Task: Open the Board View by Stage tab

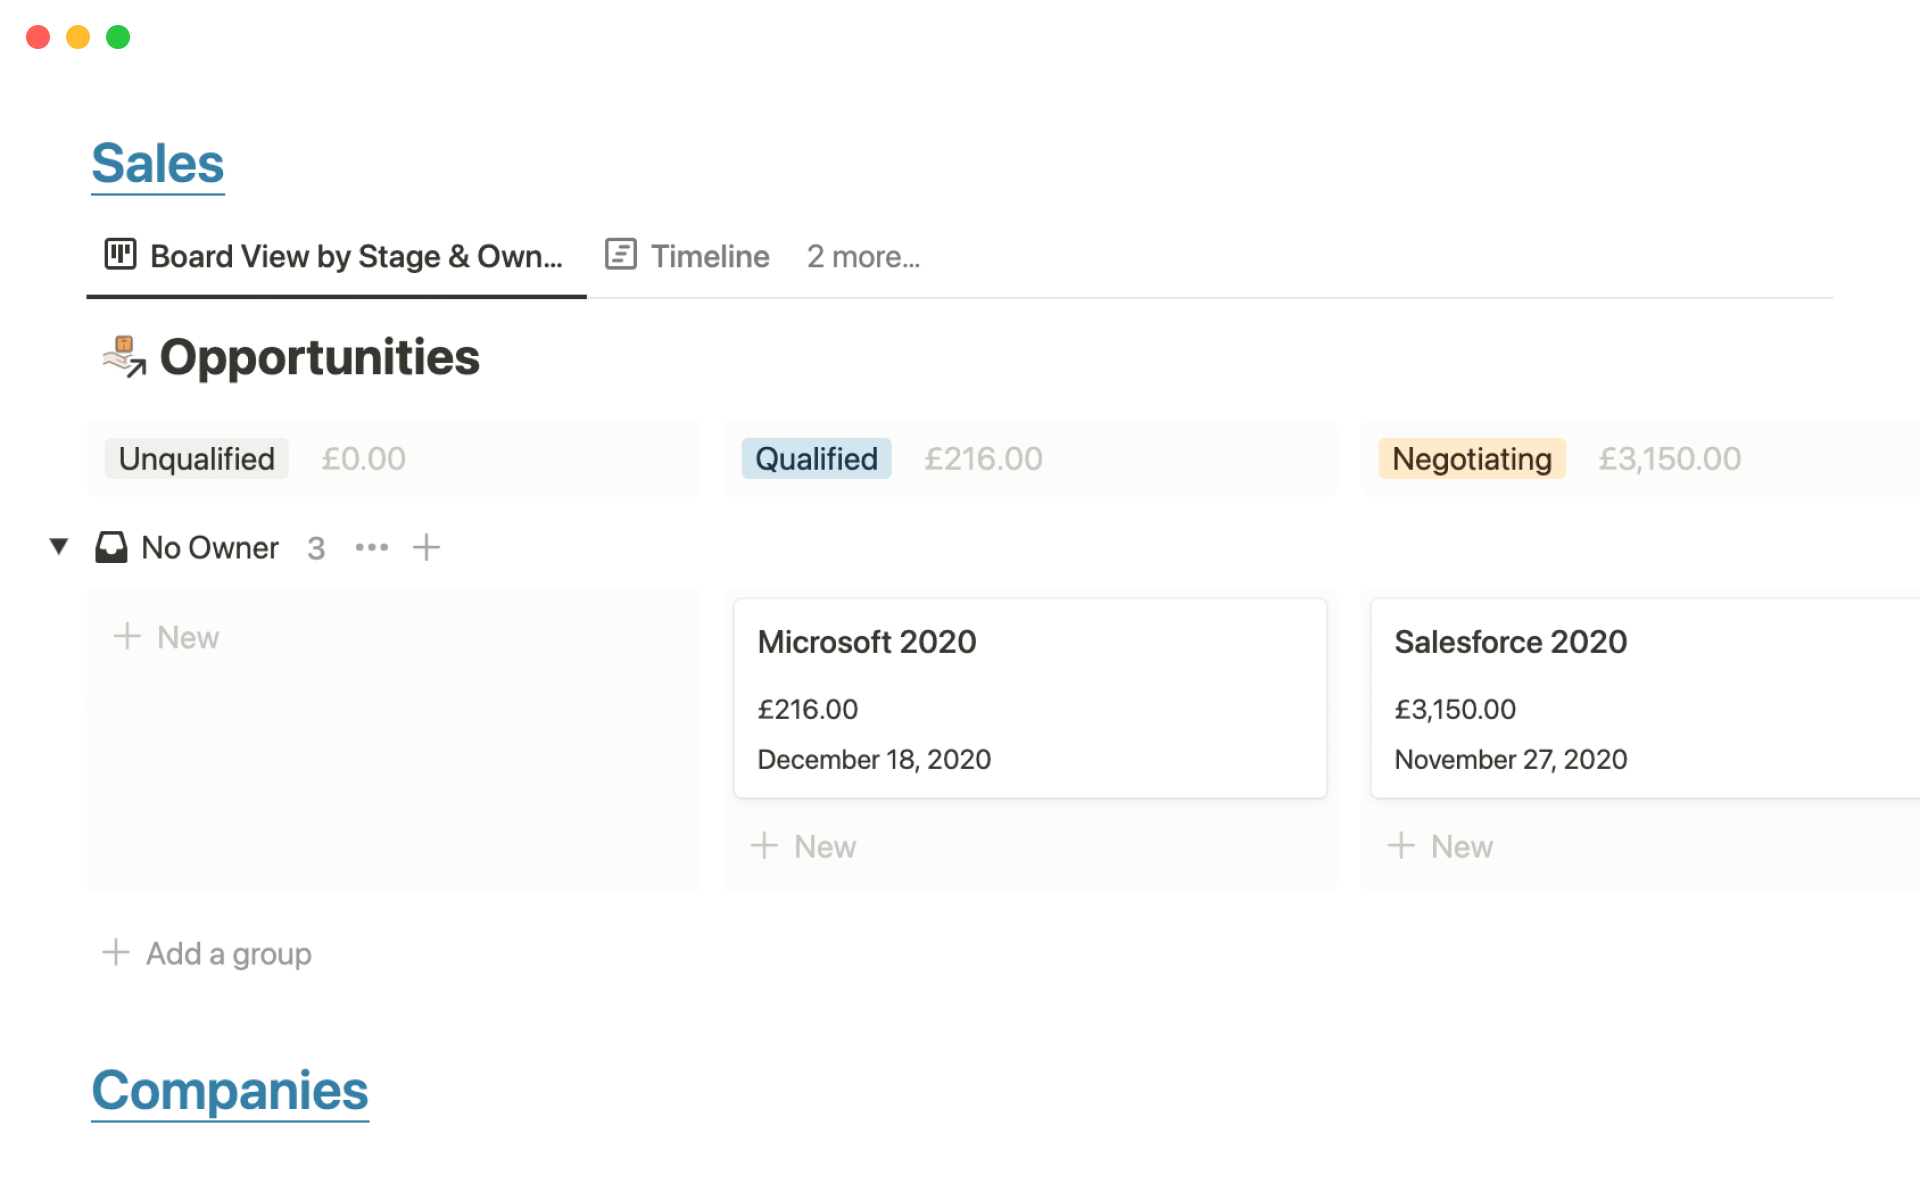Action: tap(355, 257)
